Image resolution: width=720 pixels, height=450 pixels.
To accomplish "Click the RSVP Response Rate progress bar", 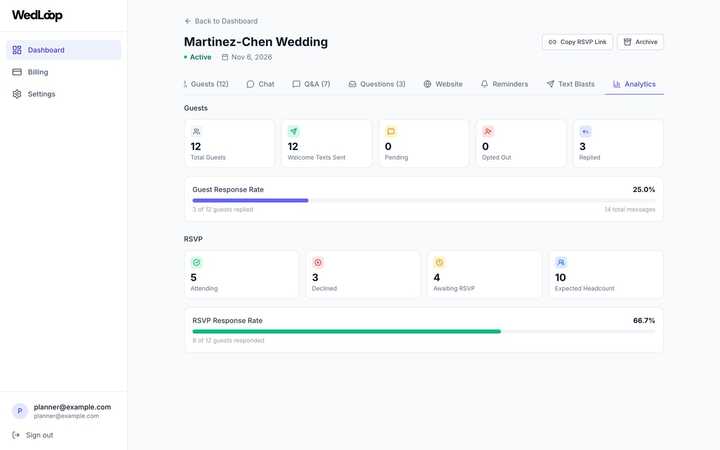I will pos(424,332).
